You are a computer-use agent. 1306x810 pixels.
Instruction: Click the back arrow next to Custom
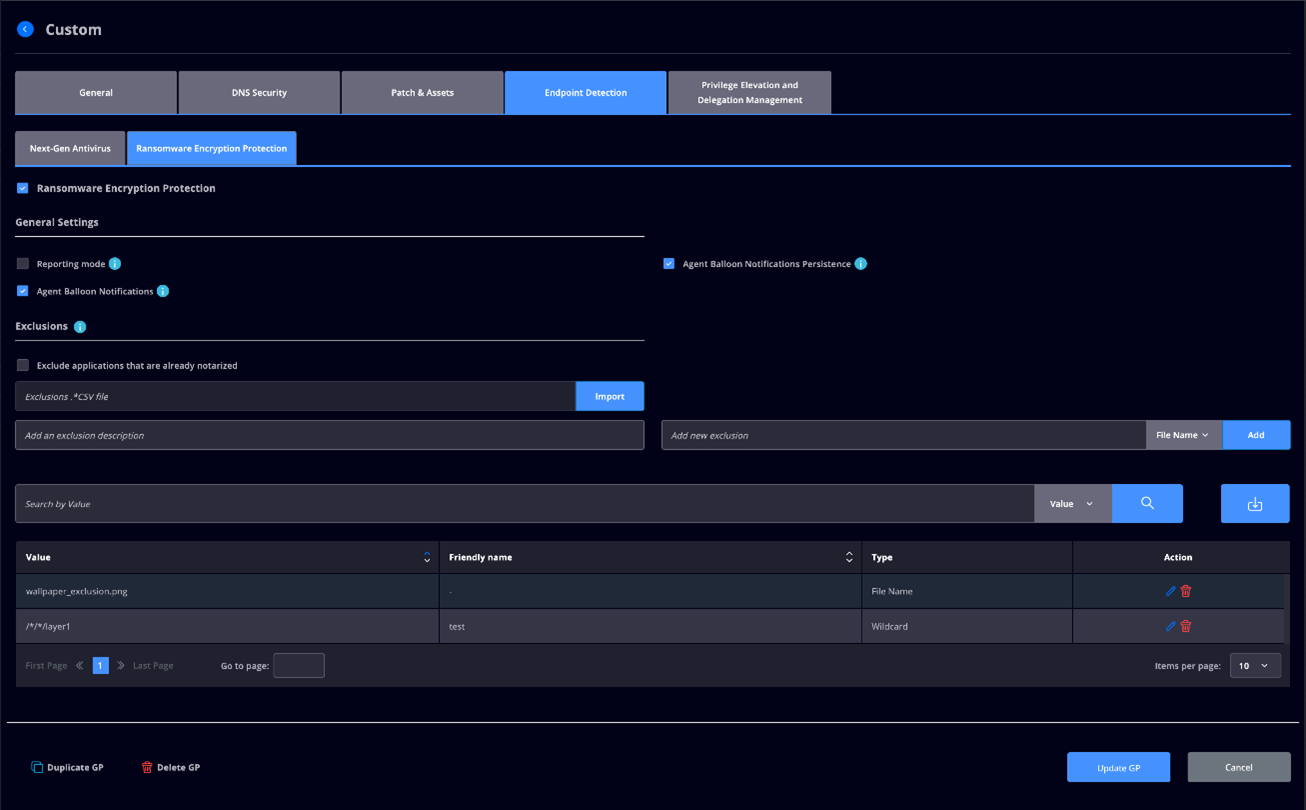25,29
